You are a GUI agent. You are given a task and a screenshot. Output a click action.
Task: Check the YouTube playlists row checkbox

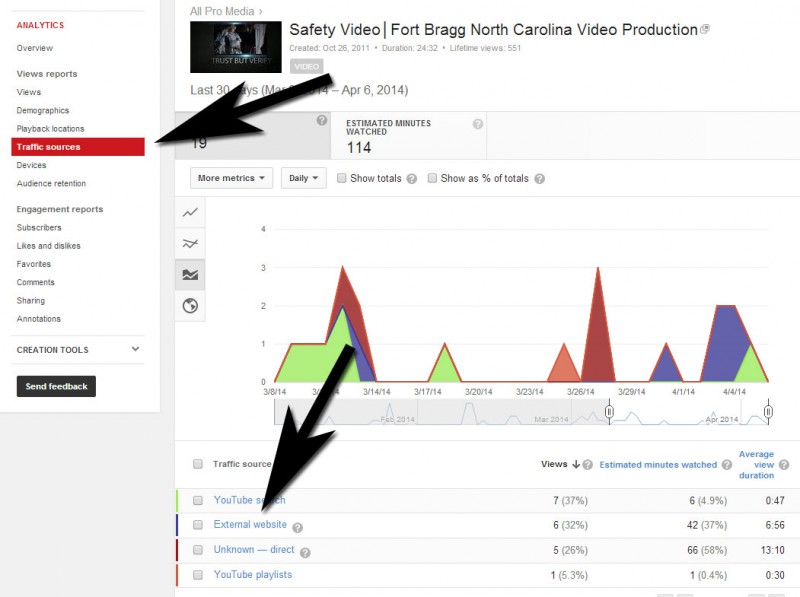click(198, 575)
